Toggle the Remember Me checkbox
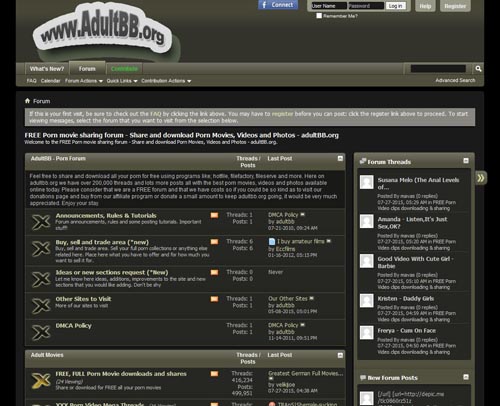The image size is (500, 406). (319, 16)
